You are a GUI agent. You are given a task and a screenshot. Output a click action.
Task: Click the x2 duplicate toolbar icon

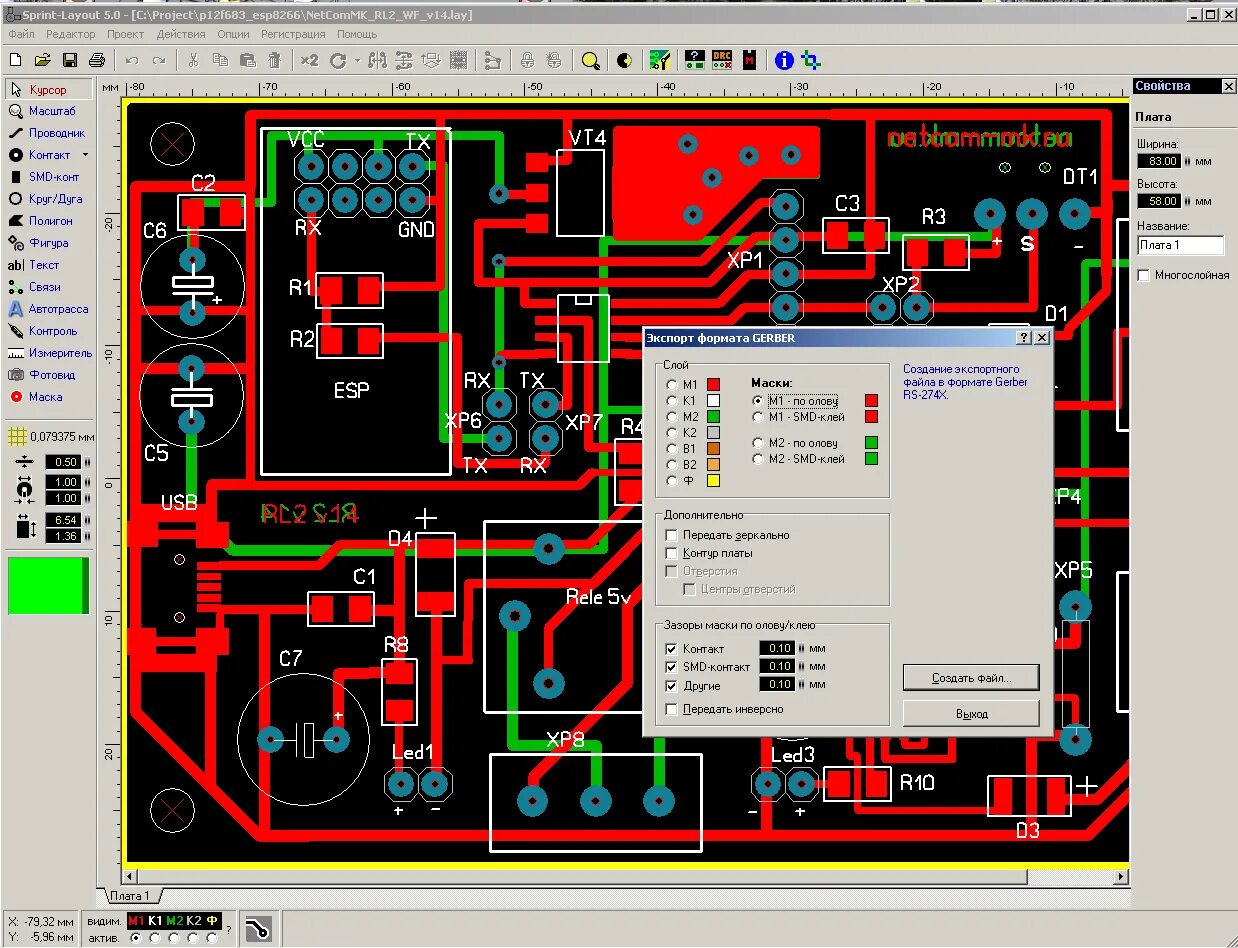tap(310, 61)
